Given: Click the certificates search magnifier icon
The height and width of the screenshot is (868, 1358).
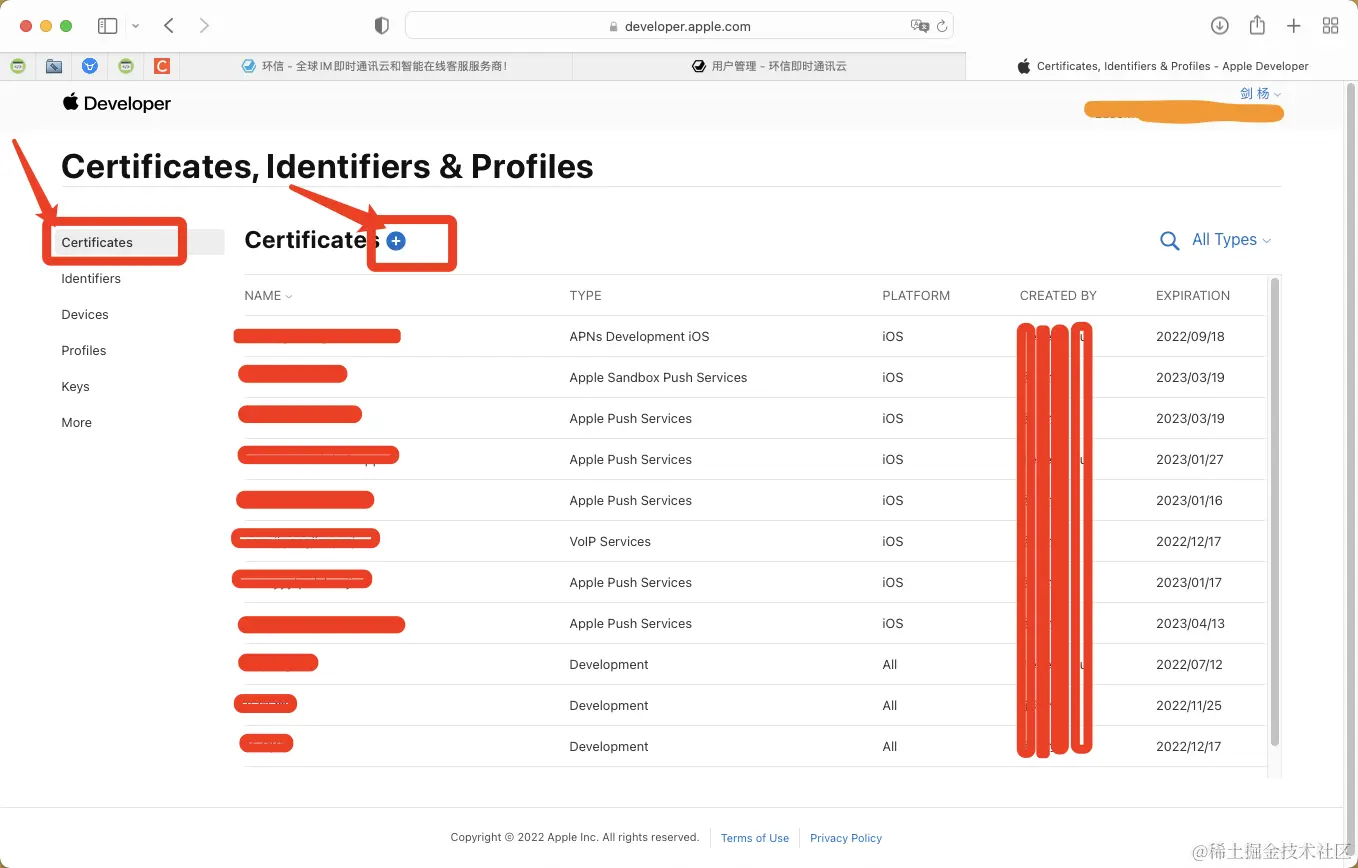Looking at the screenshot, I should point(1169,241).
